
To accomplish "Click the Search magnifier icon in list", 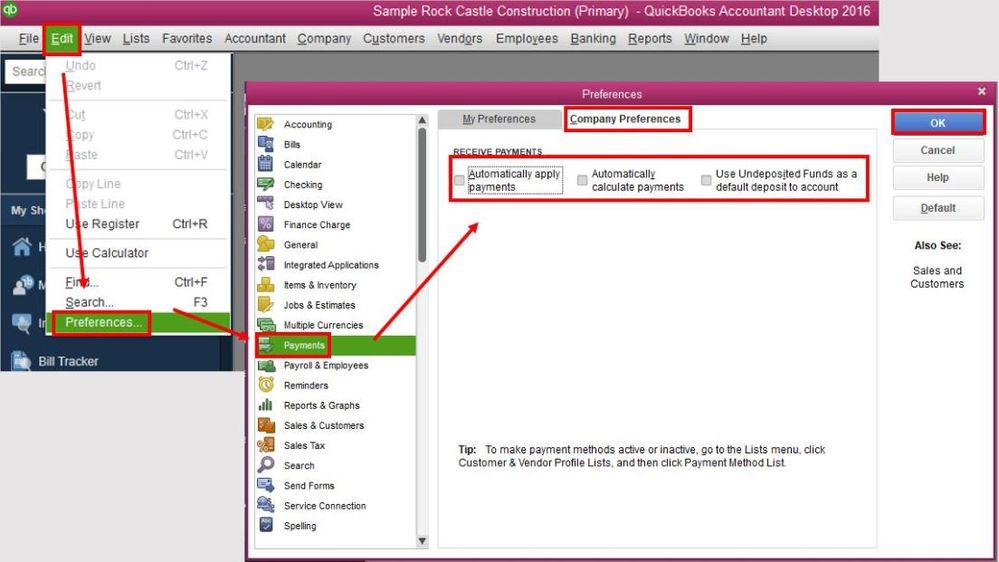I will 266,465.
